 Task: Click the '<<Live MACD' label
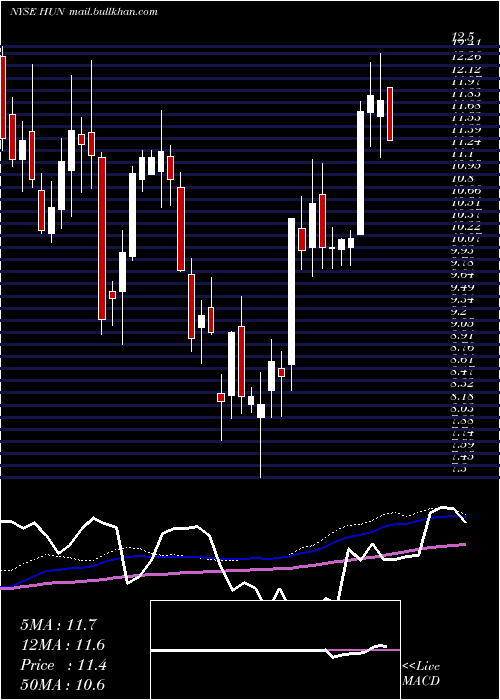421,674
